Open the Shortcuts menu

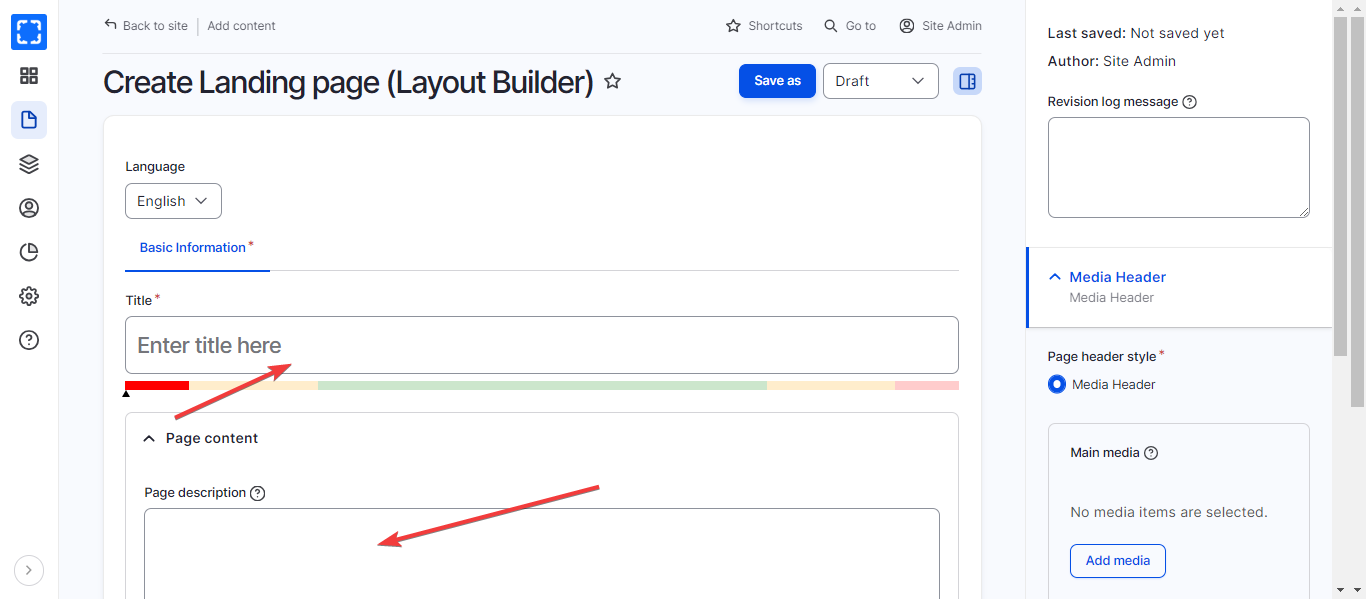pos(764,26)
